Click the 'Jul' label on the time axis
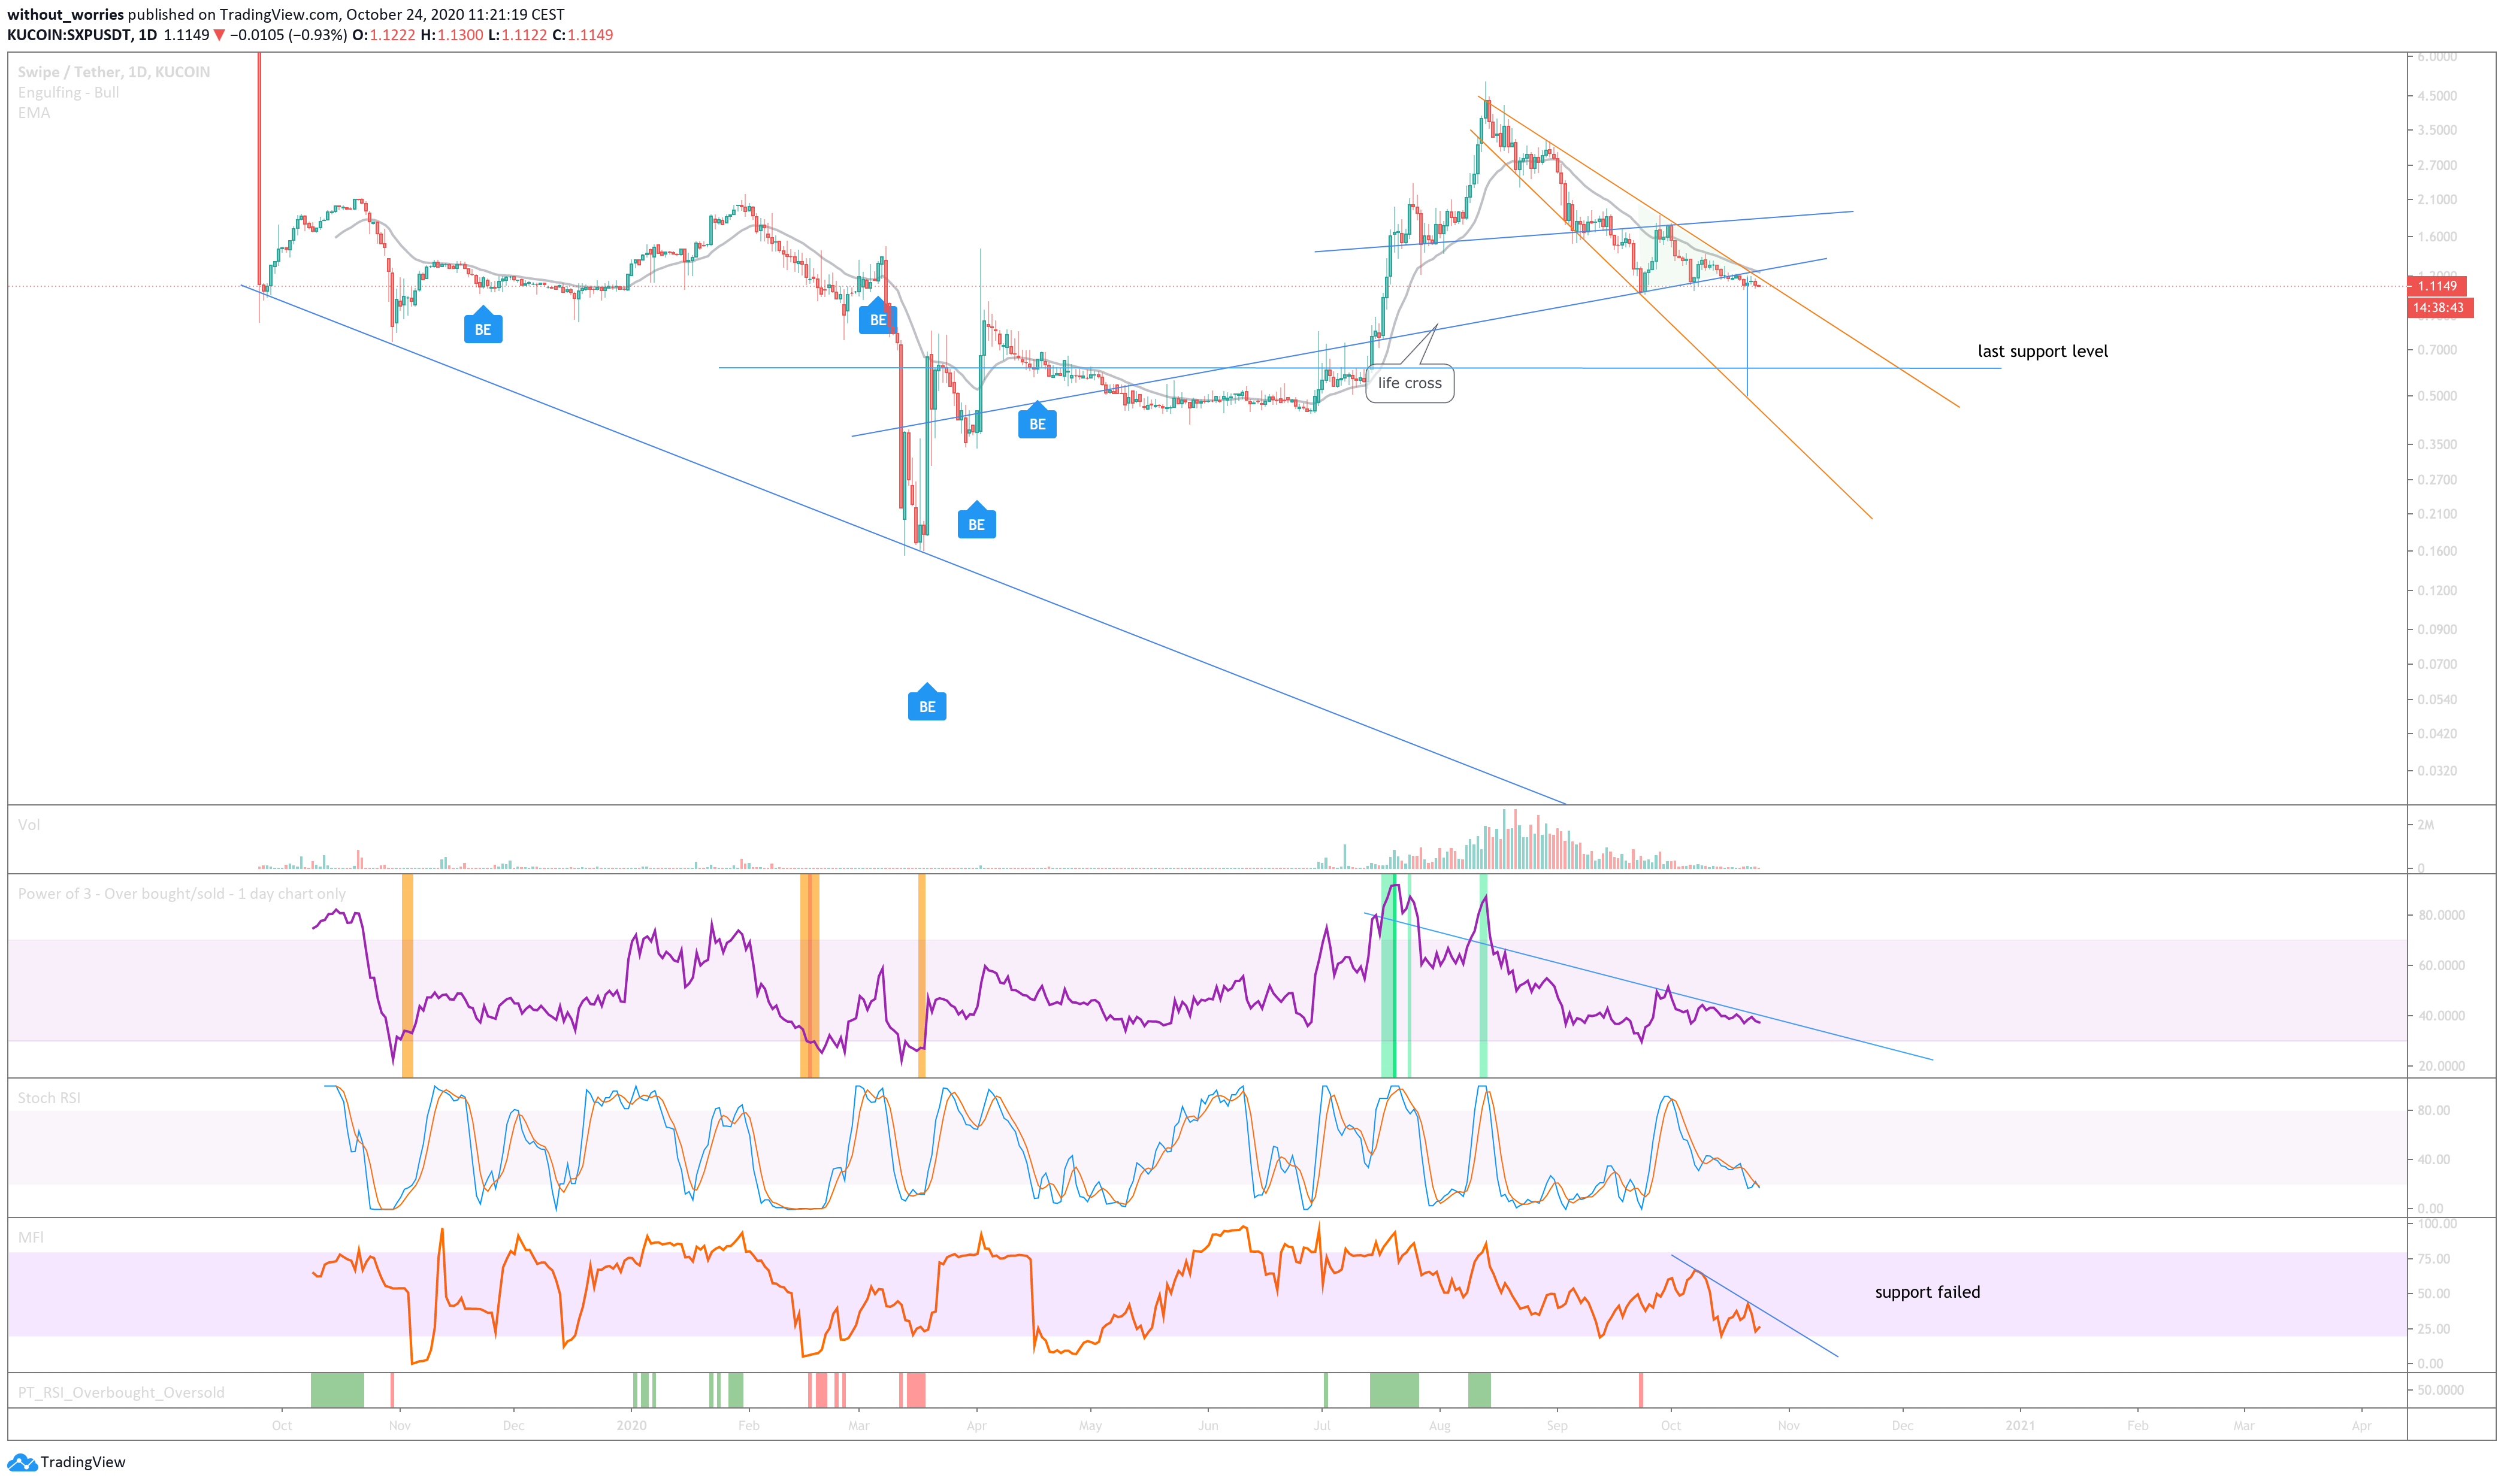The image size is (2504, 1484). pos(1321,1425)
